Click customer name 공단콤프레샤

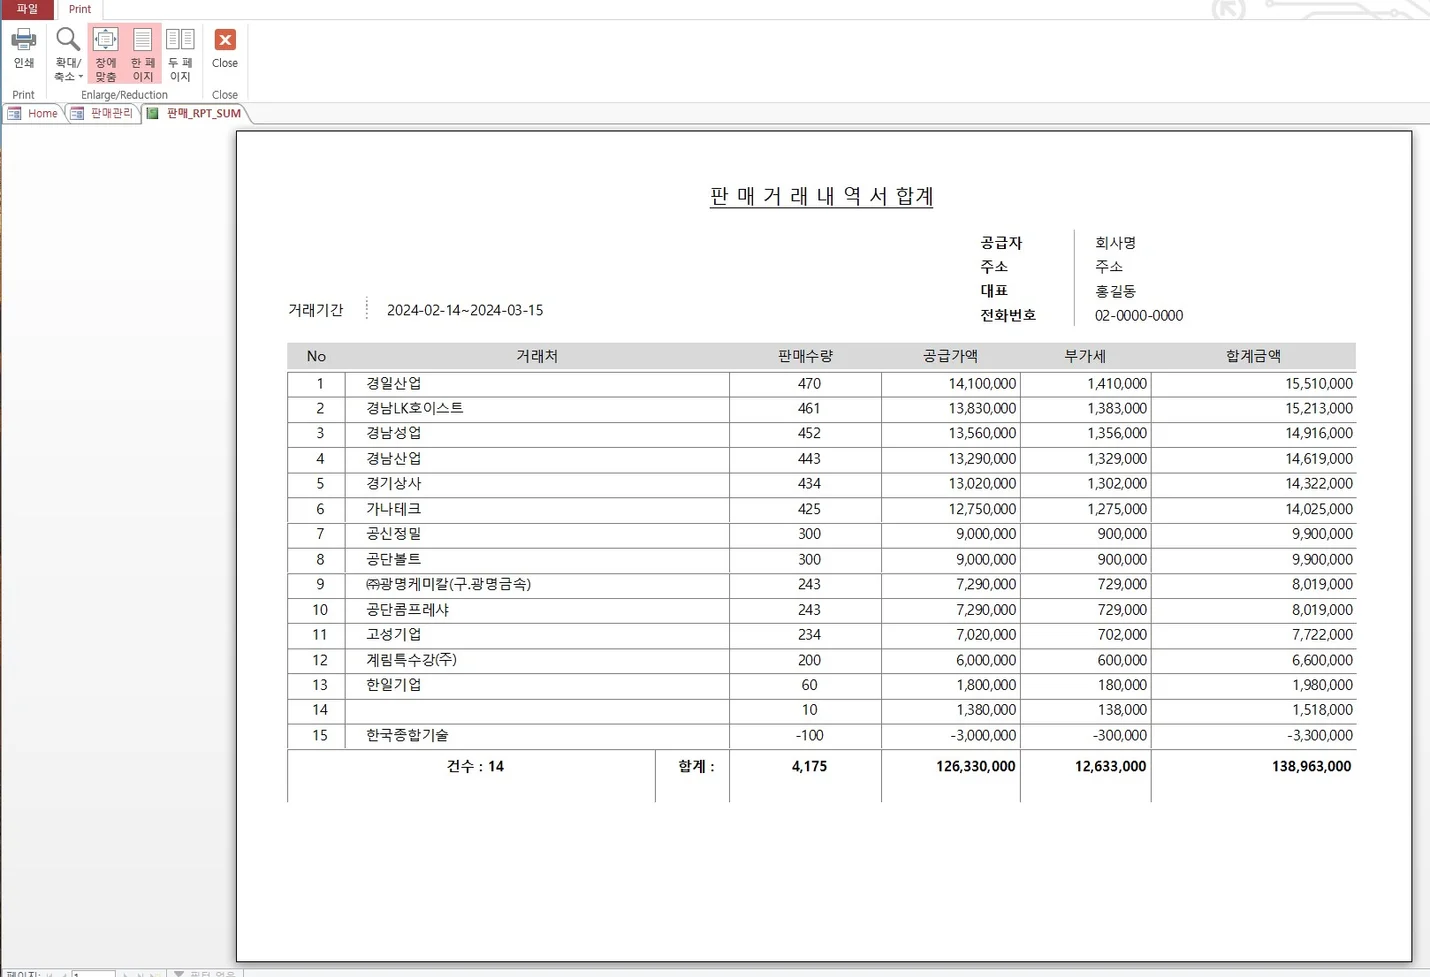tap(407, 609)
